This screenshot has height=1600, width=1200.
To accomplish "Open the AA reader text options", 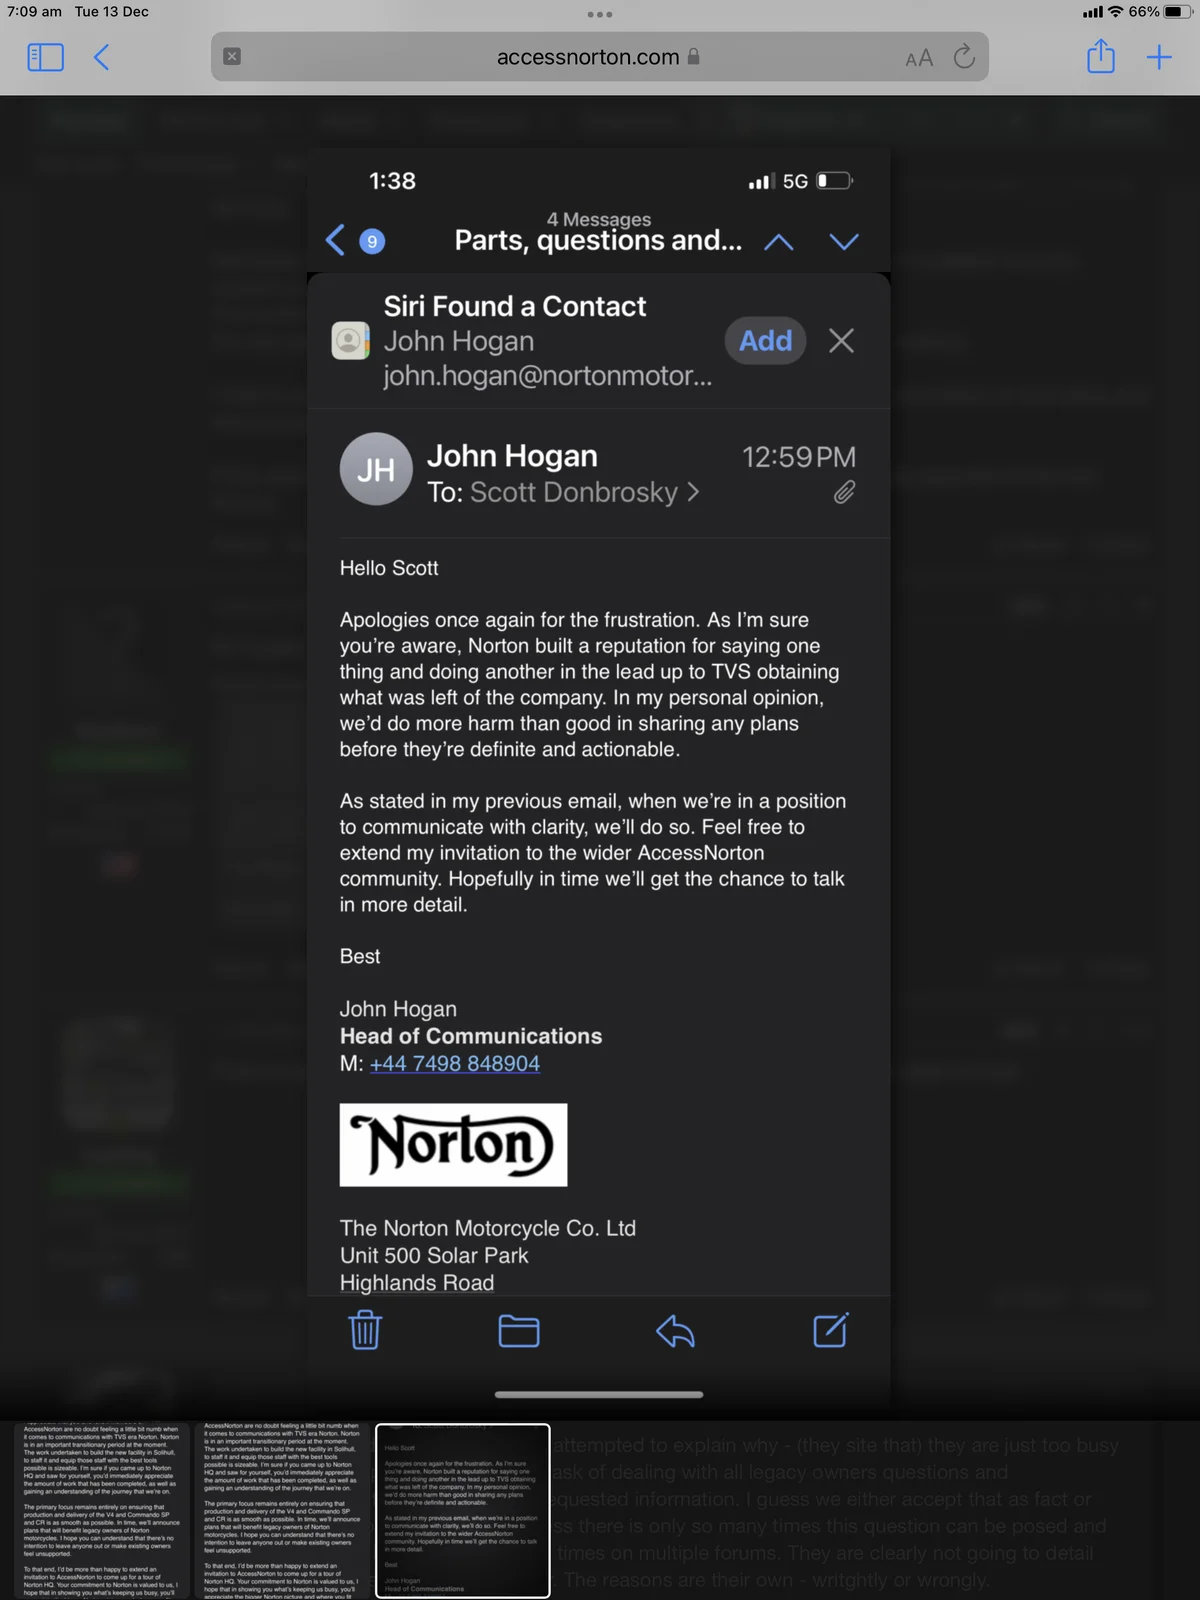I will [918, 58].
